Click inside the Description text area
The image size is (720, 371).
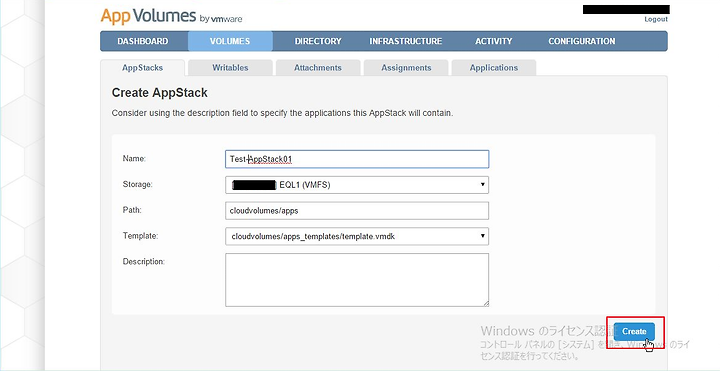357,280
